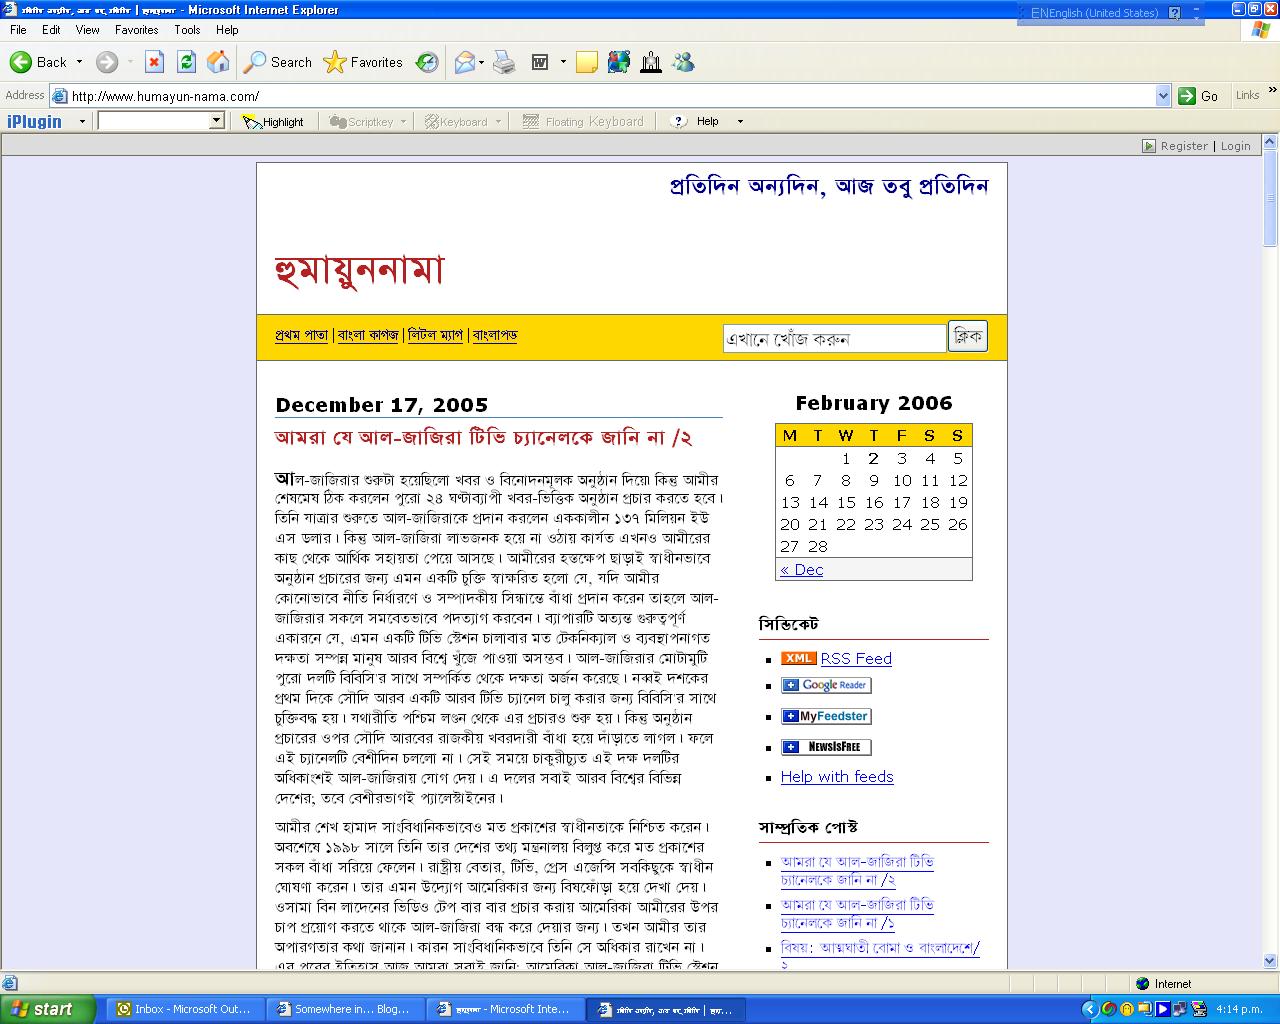The image size is (1280, 1024).
Task: Click the MyFeedster subscribe badge
Action: click(x=826, y=716)
